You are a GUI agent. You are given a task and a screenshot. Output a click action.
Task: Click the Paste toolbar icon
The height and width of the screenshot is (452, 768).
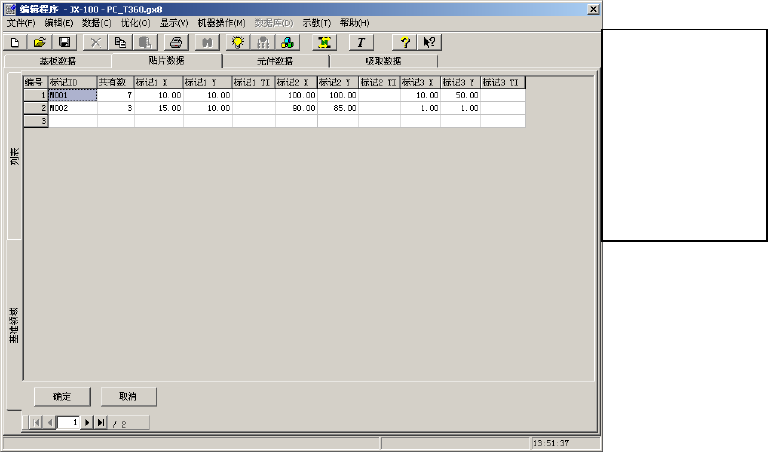(145, 43)
